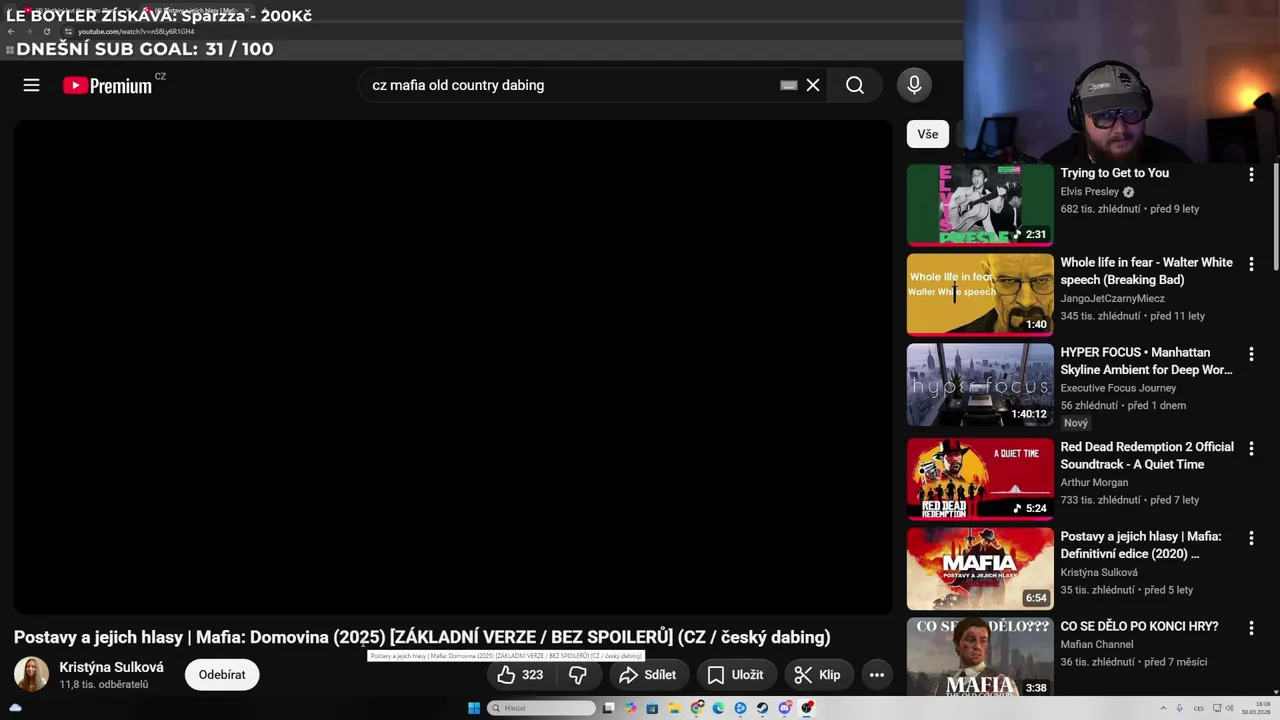Open Kristýna Sulková channel avatar
Screen dimensions: 1280x720
point(31,674)
